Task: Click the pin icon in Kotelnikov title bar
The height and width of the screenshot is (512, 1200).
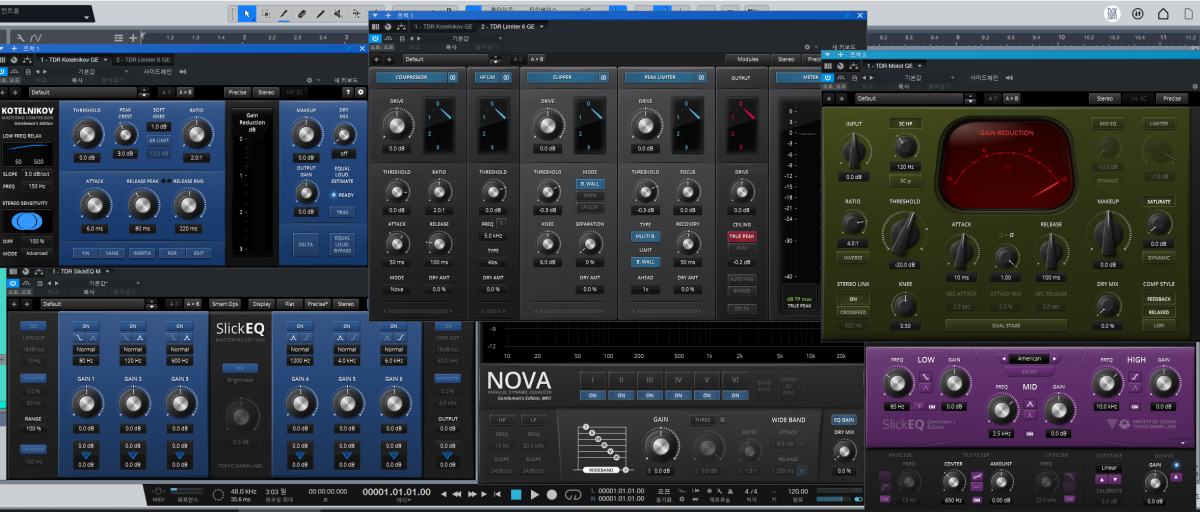Action: (x=349, y=49)
